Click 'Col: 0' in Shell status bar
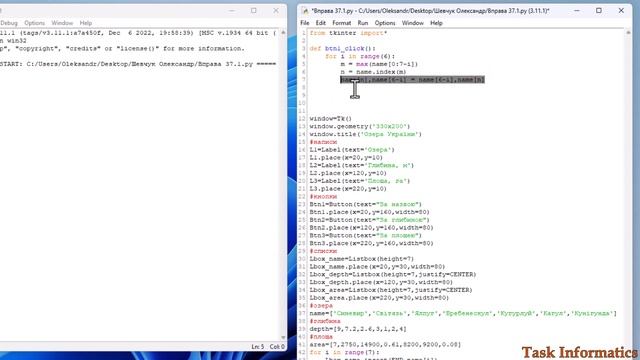640x360 pixels. [x=277, y=347]
